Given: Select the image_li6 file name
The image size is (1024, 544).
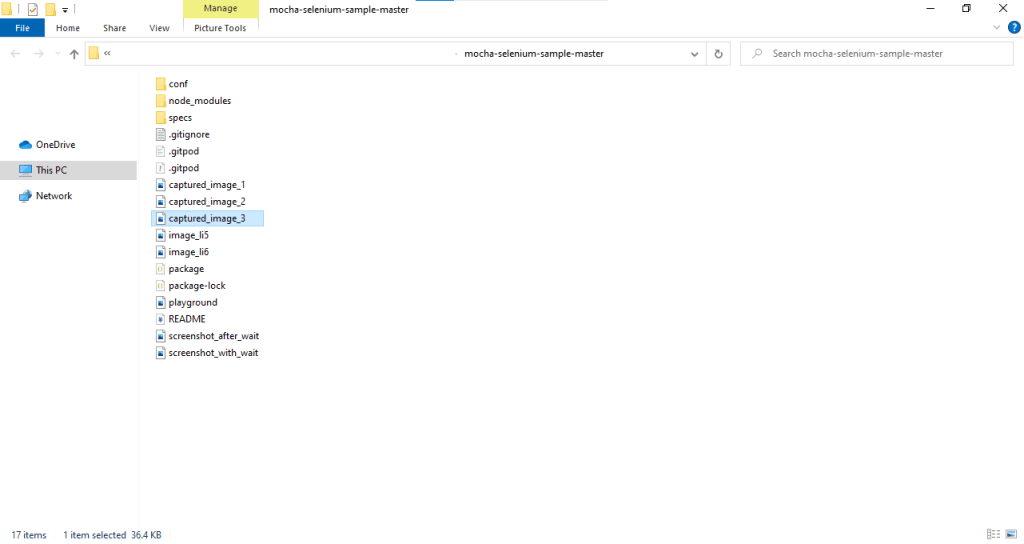Looking at the screenshot, I should click(x=189, y=252).
